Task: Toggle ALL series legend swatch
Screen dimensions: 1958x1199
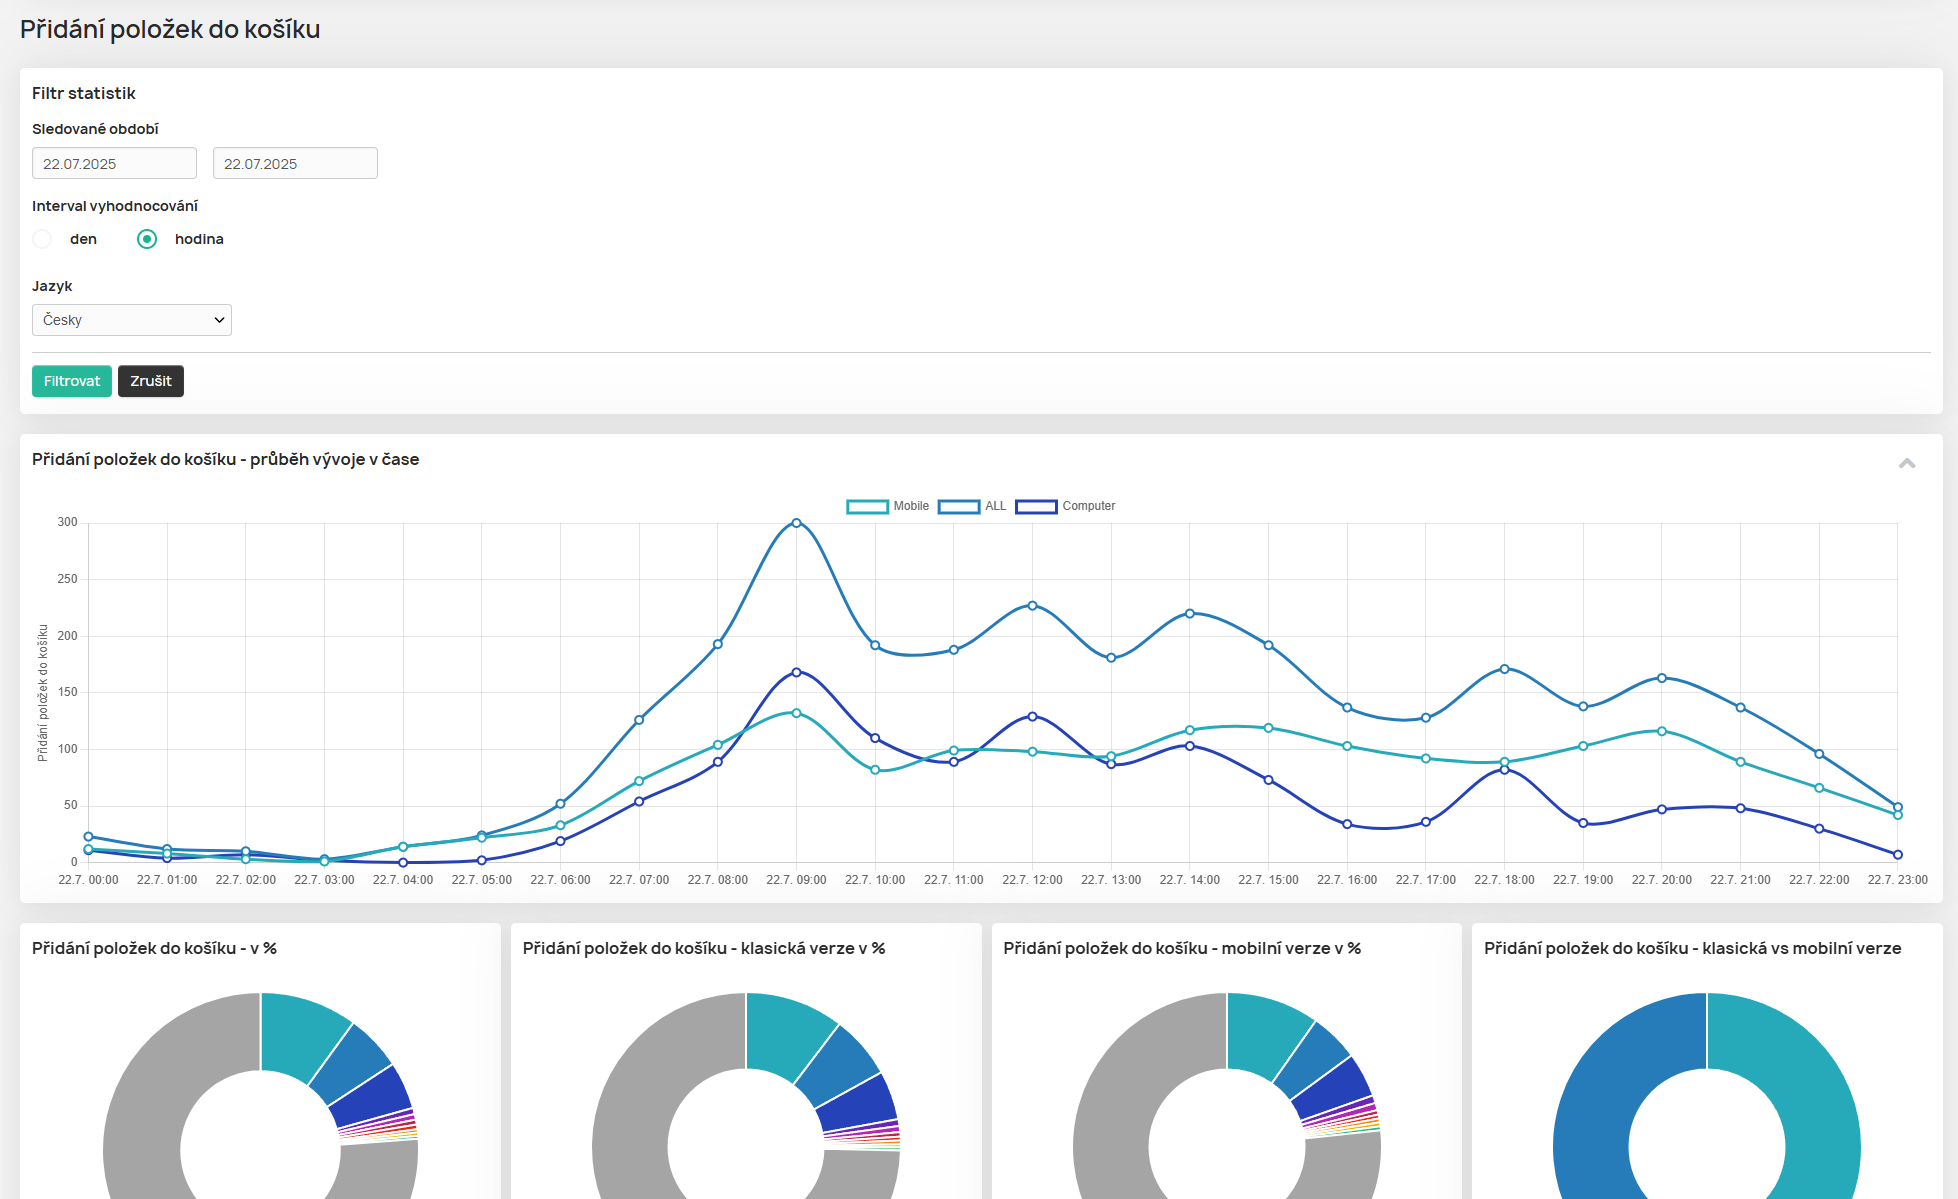Action: pyautogui.click(x=958, y=506)
